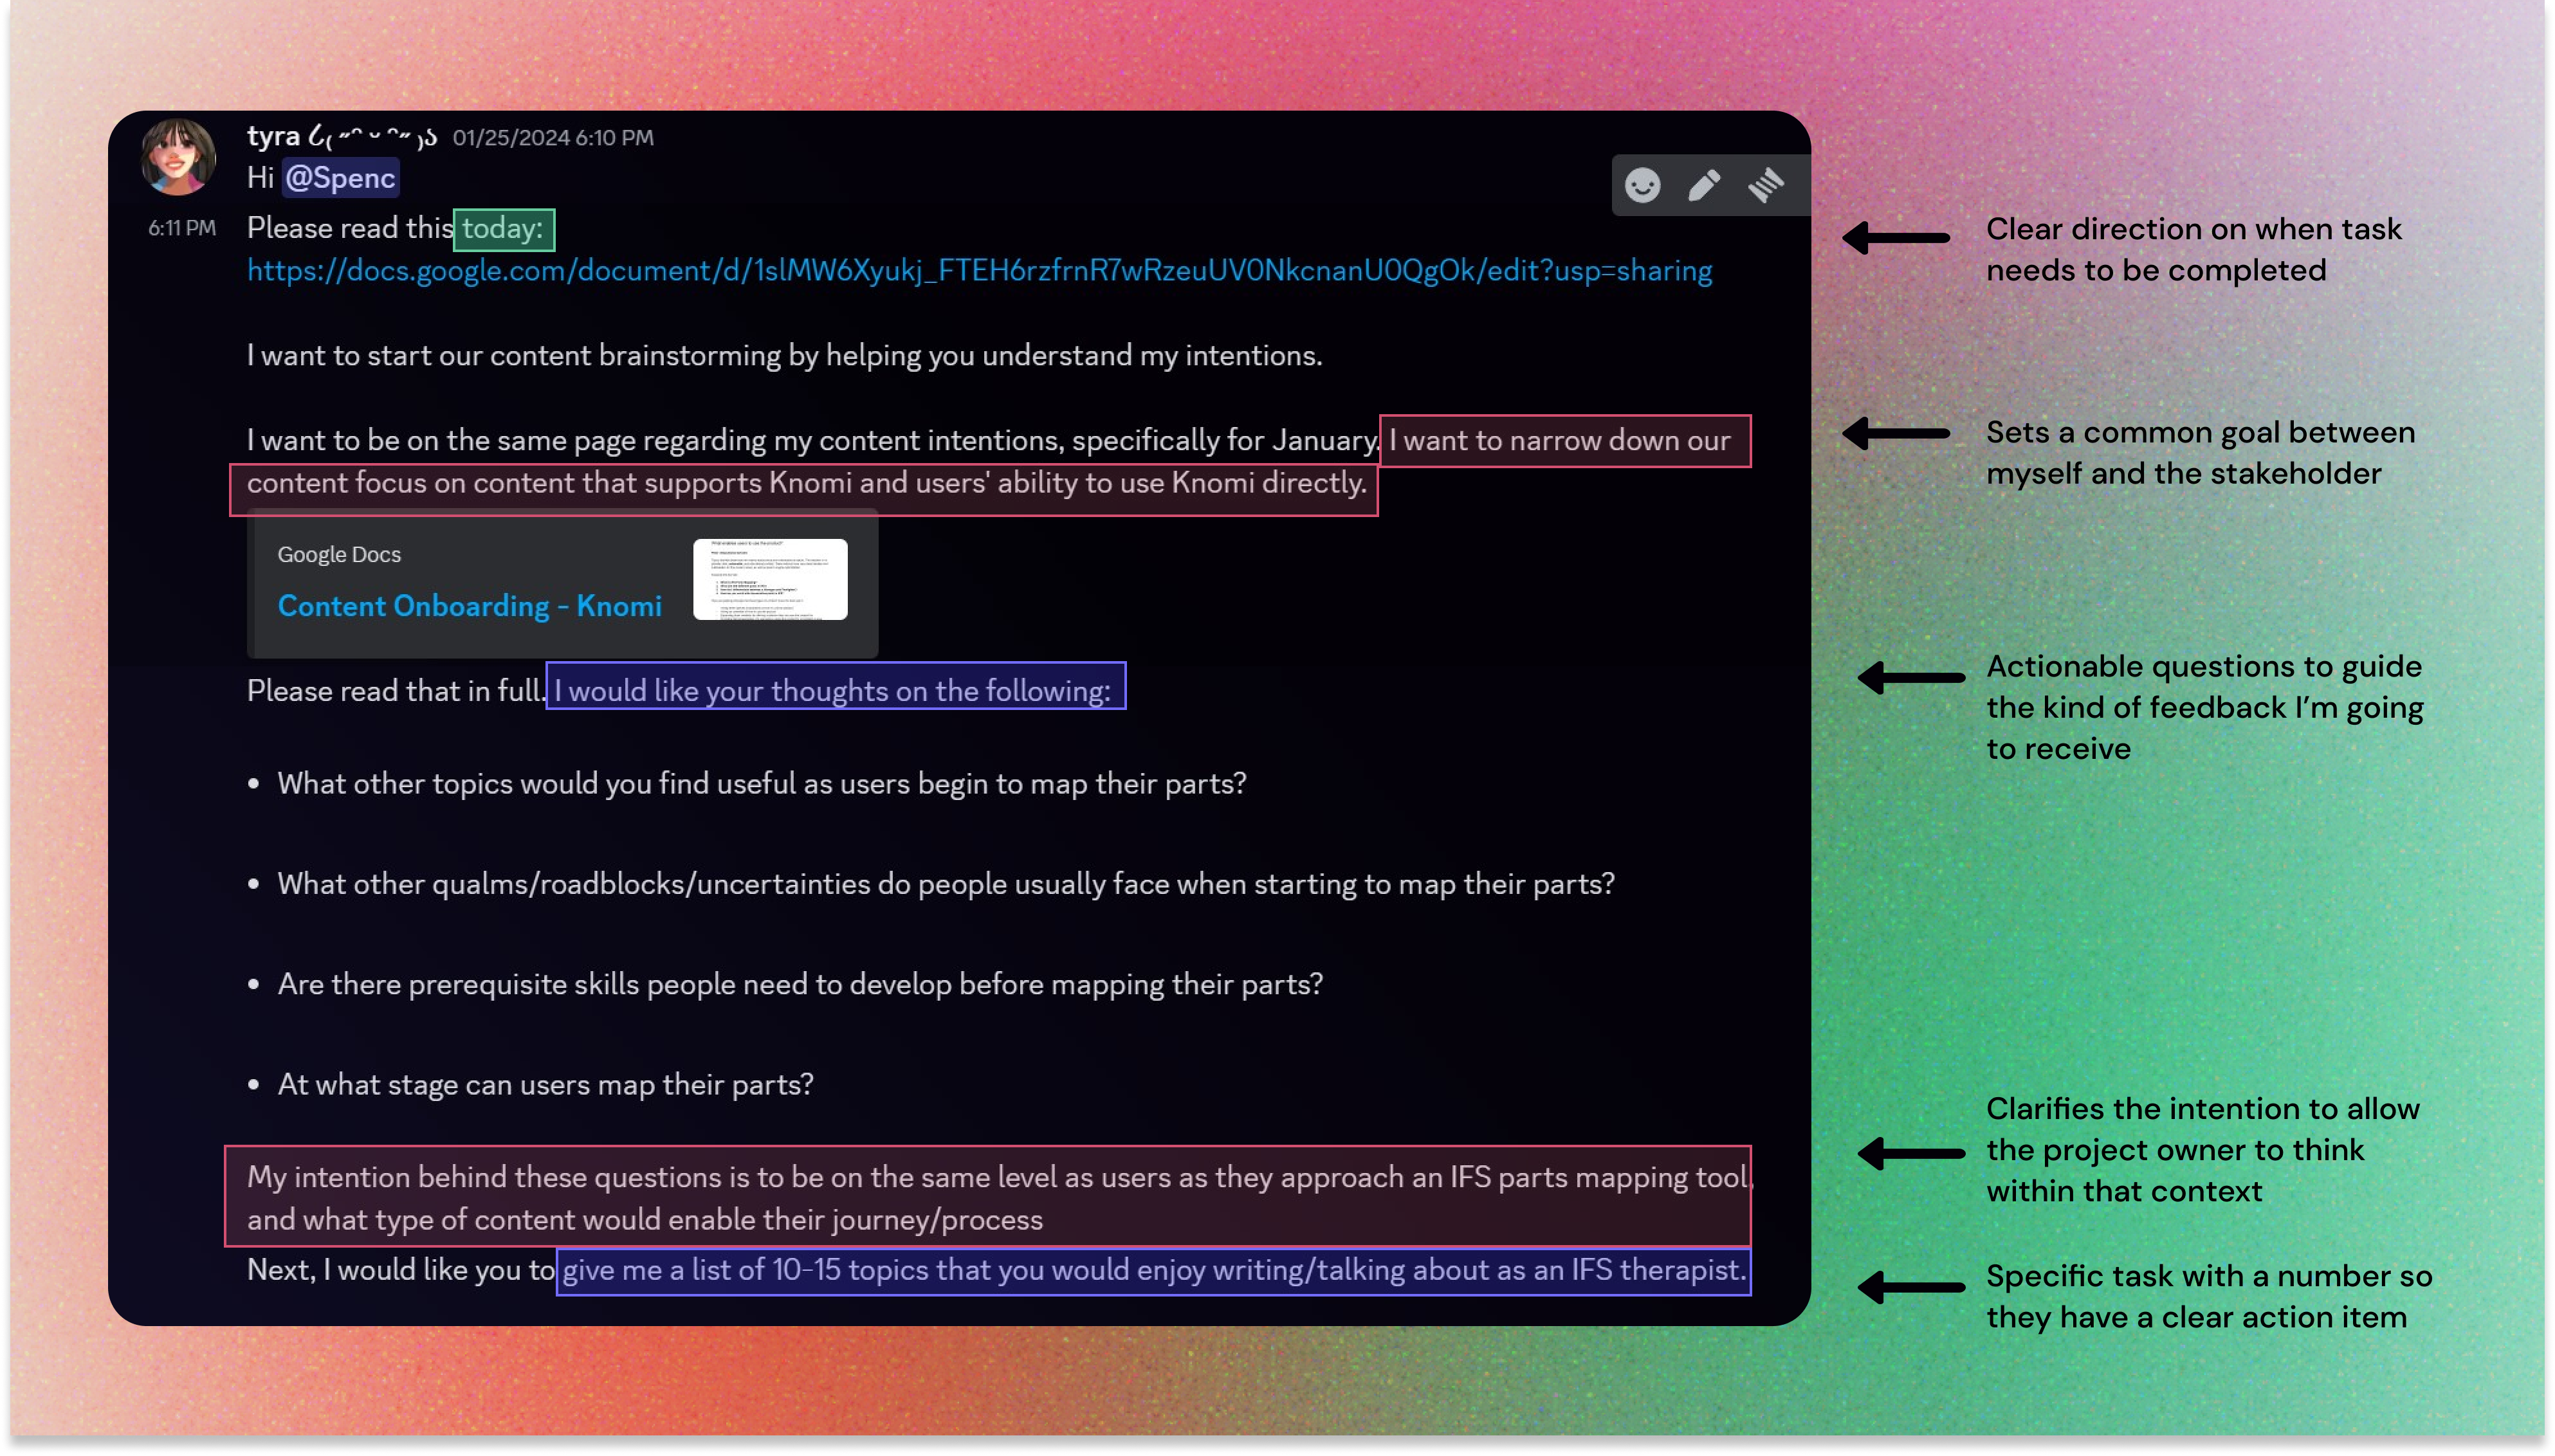Click the create thread icon
Image resolution: width=2555 pixels, height=1456 pixels.
[1766, 186]
